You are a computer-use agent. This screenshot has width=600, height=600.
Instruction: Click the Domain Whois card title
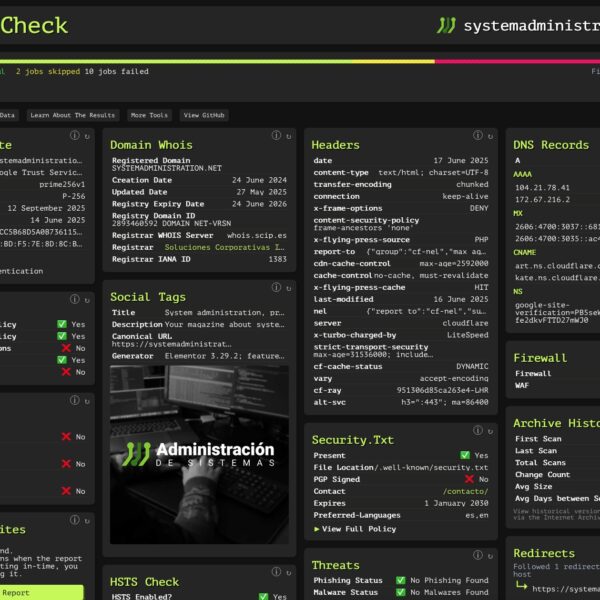click(x=151, y=145)
